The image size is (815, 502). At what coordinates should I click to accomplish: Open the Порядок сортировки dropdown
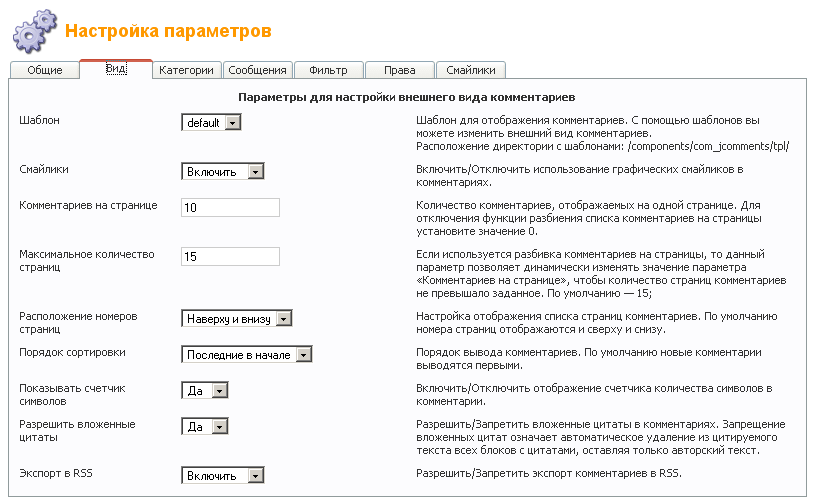click(x=247, y=354)
